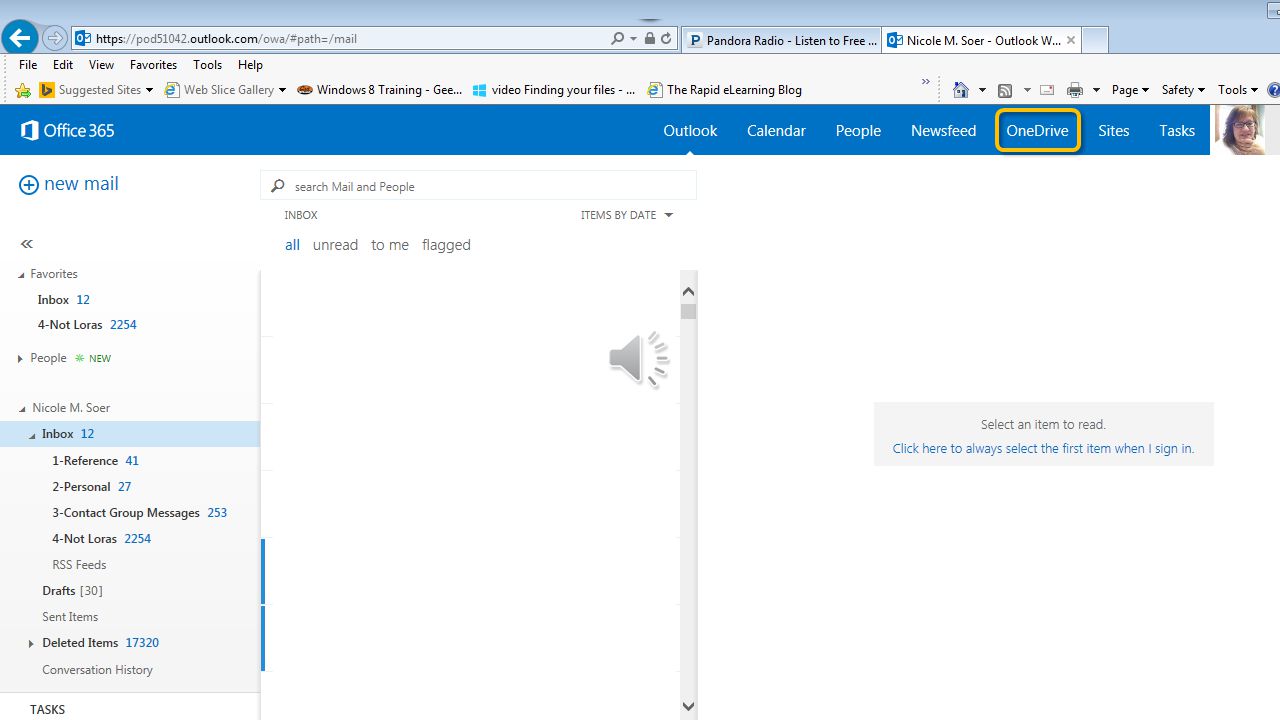1280x720 pixels.
Task: Open the Windows 8 Training favorite
Action: [379, 90]
